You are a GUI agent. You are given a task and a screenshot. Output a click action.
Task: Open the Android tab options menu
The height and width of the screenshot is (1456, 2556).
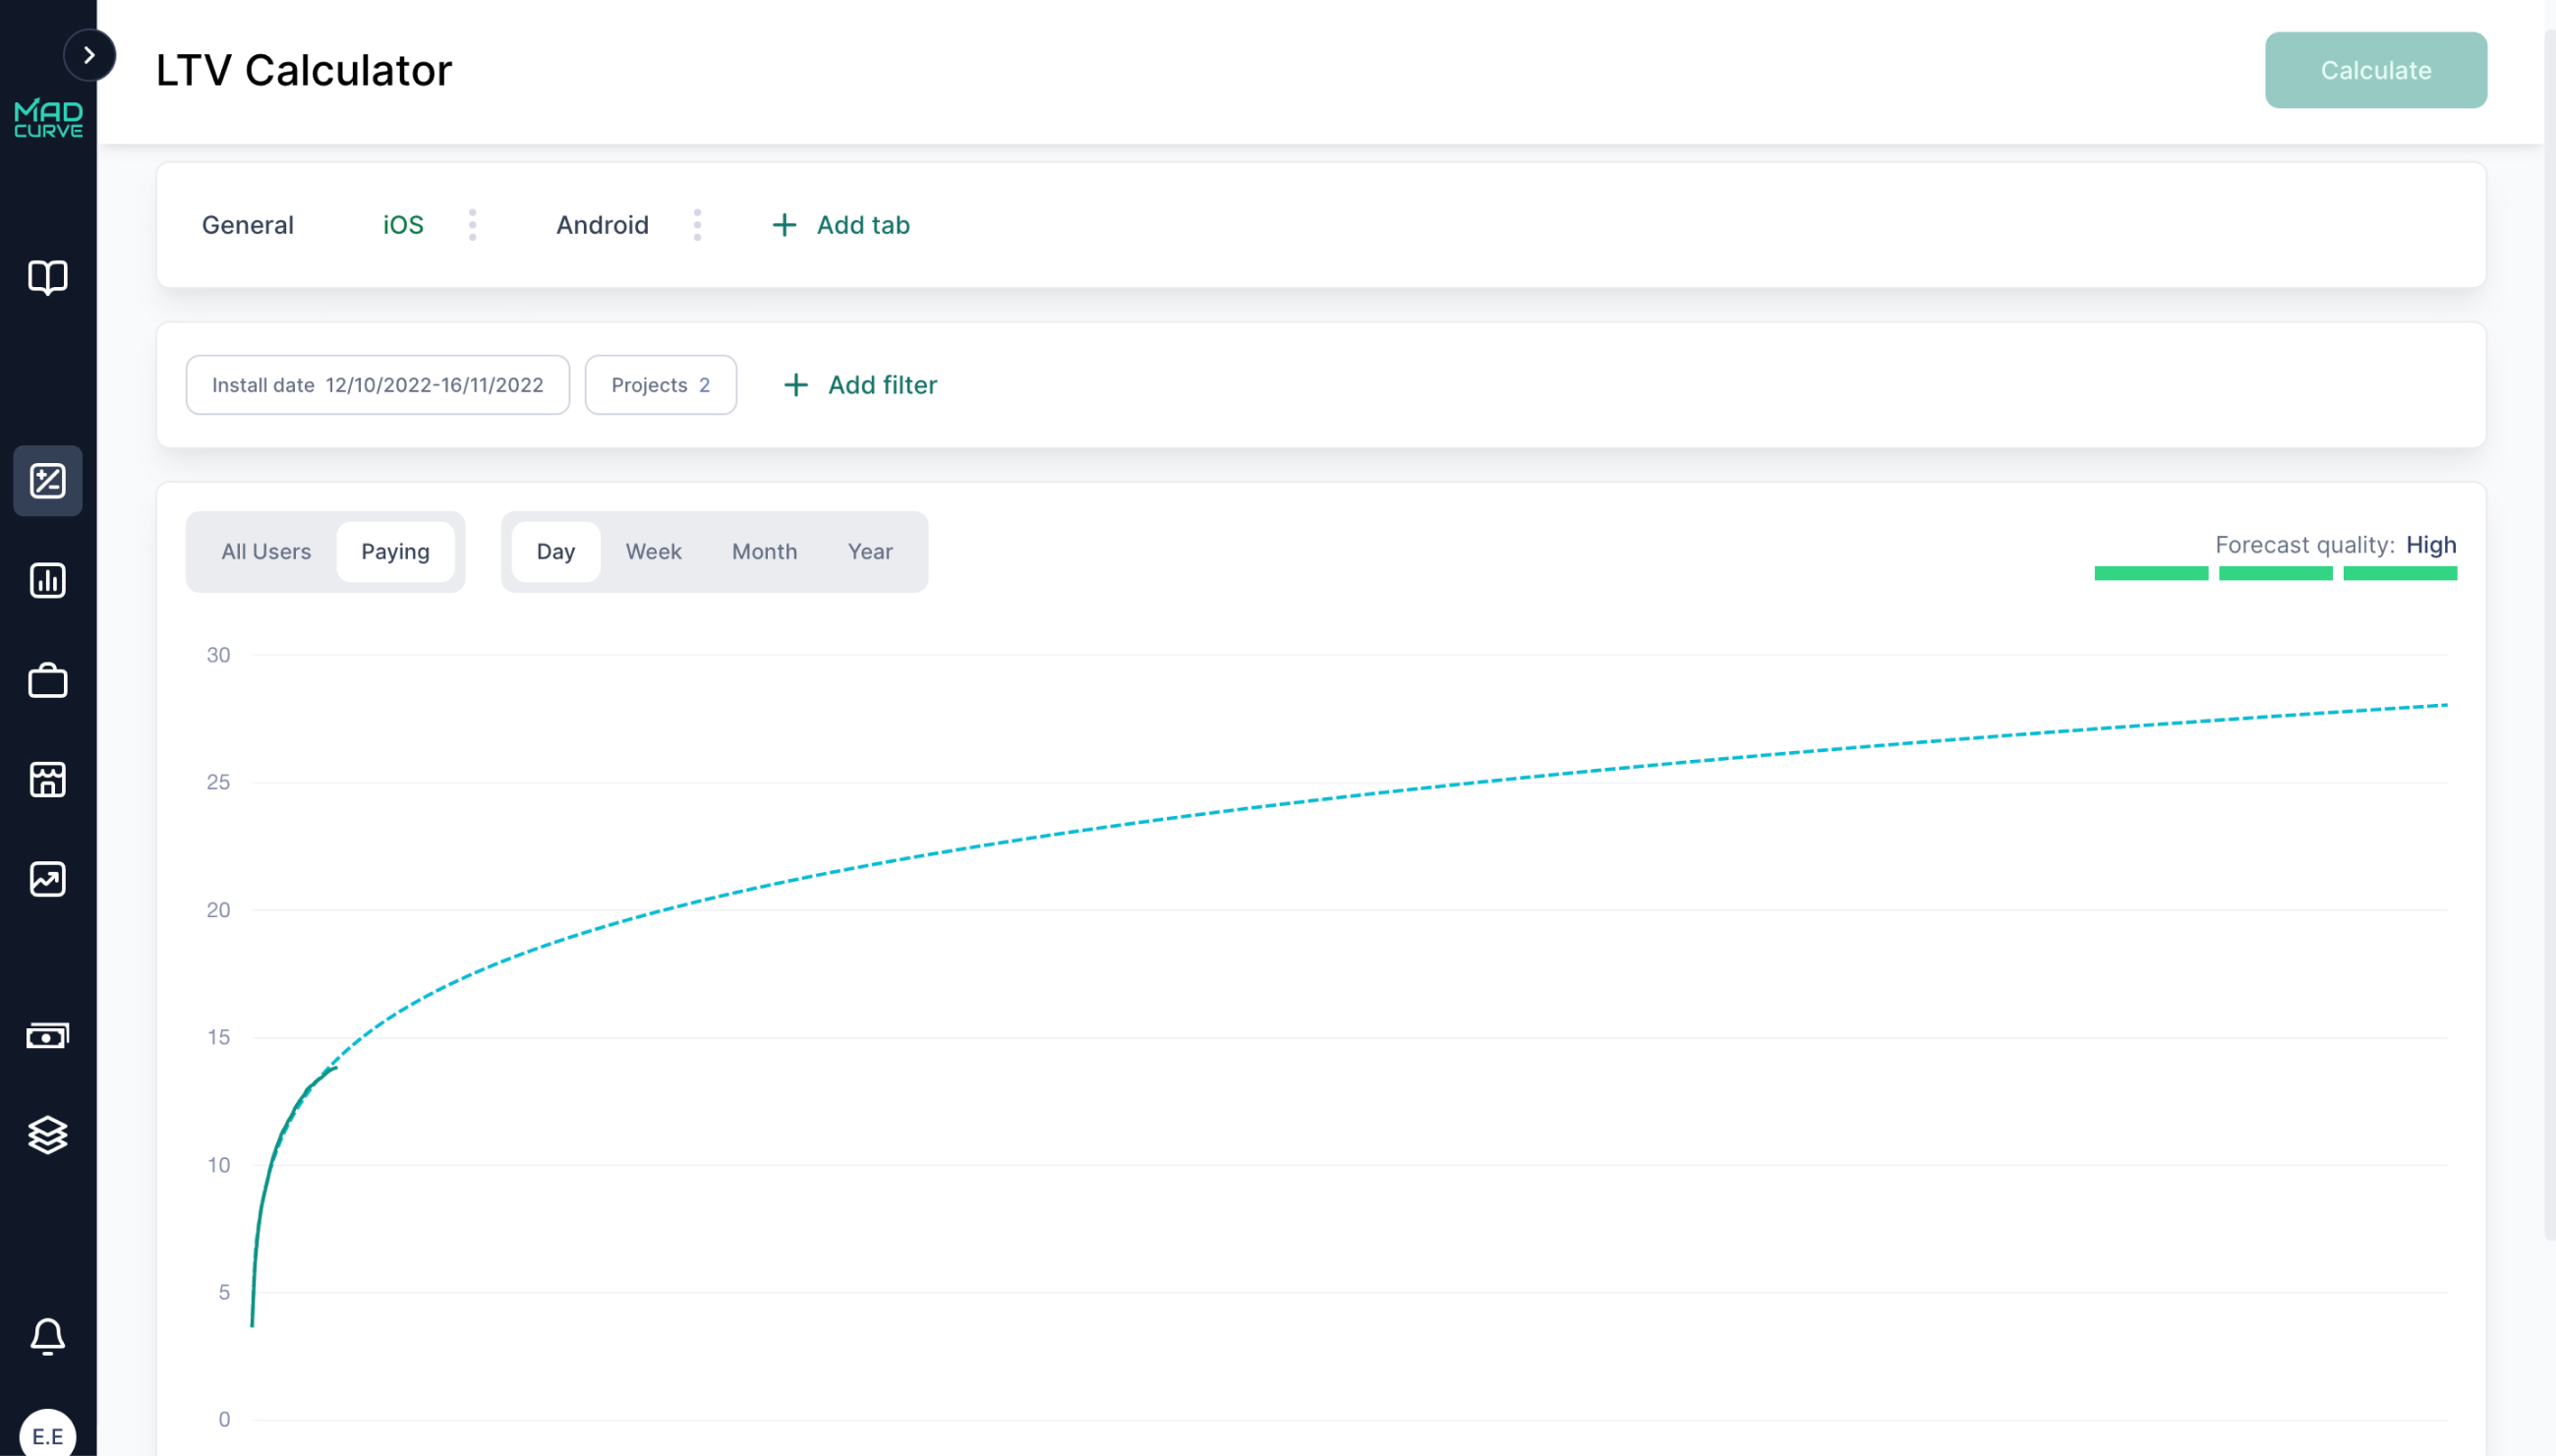[697, 225]
